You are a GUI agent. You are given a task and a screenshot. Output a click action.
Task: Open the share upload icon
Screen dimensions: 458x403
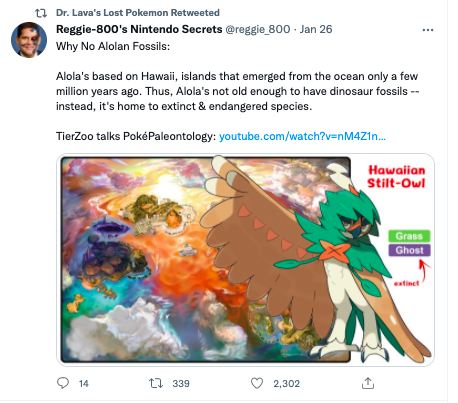(x=368, y=383)
